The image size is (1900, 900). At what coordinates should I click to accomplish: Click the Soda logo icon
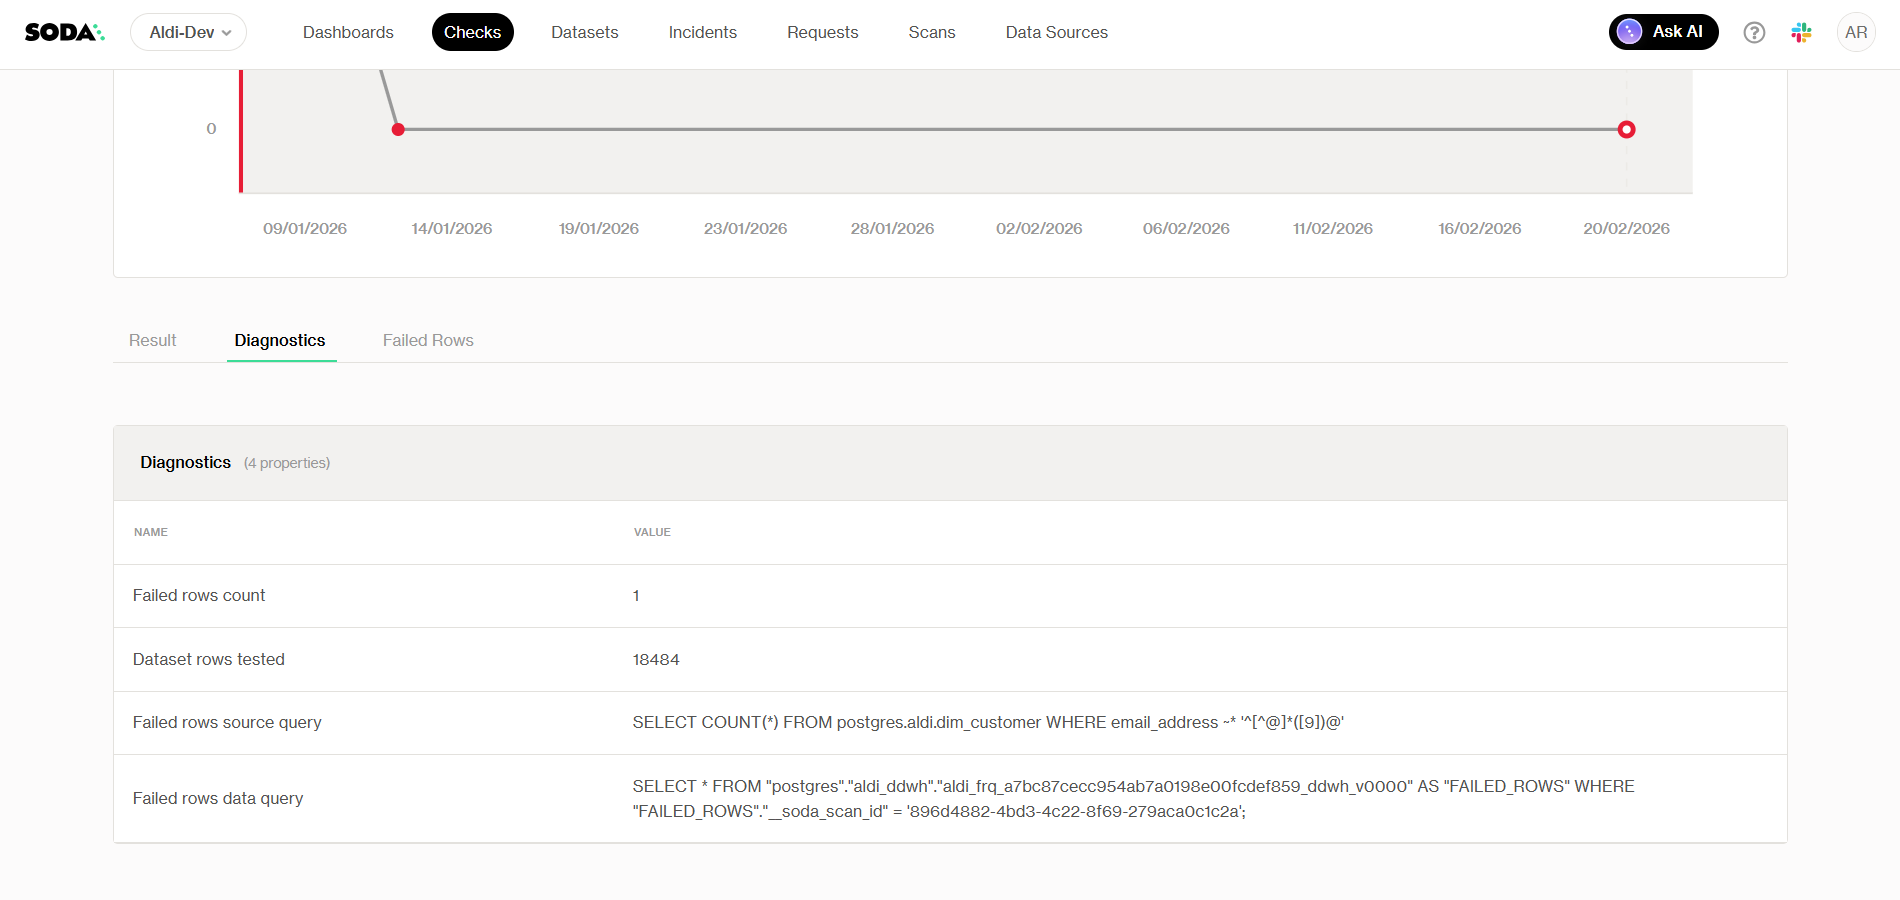pyautogui.click(x=64, y=32)
